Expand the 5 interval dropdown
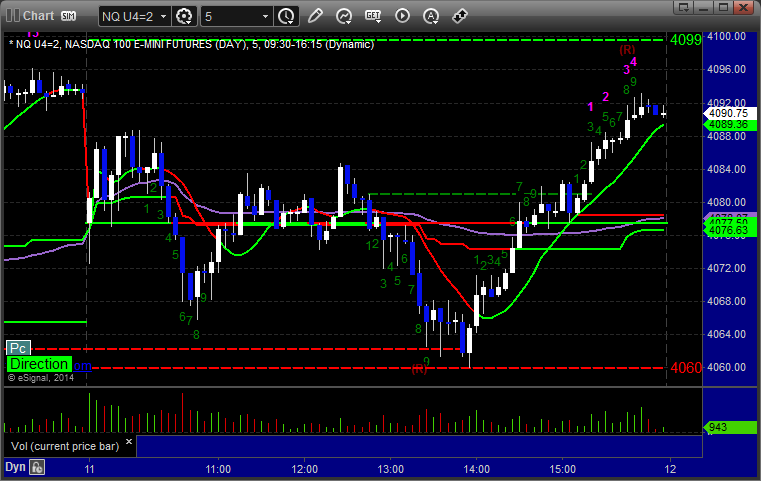 265,17
